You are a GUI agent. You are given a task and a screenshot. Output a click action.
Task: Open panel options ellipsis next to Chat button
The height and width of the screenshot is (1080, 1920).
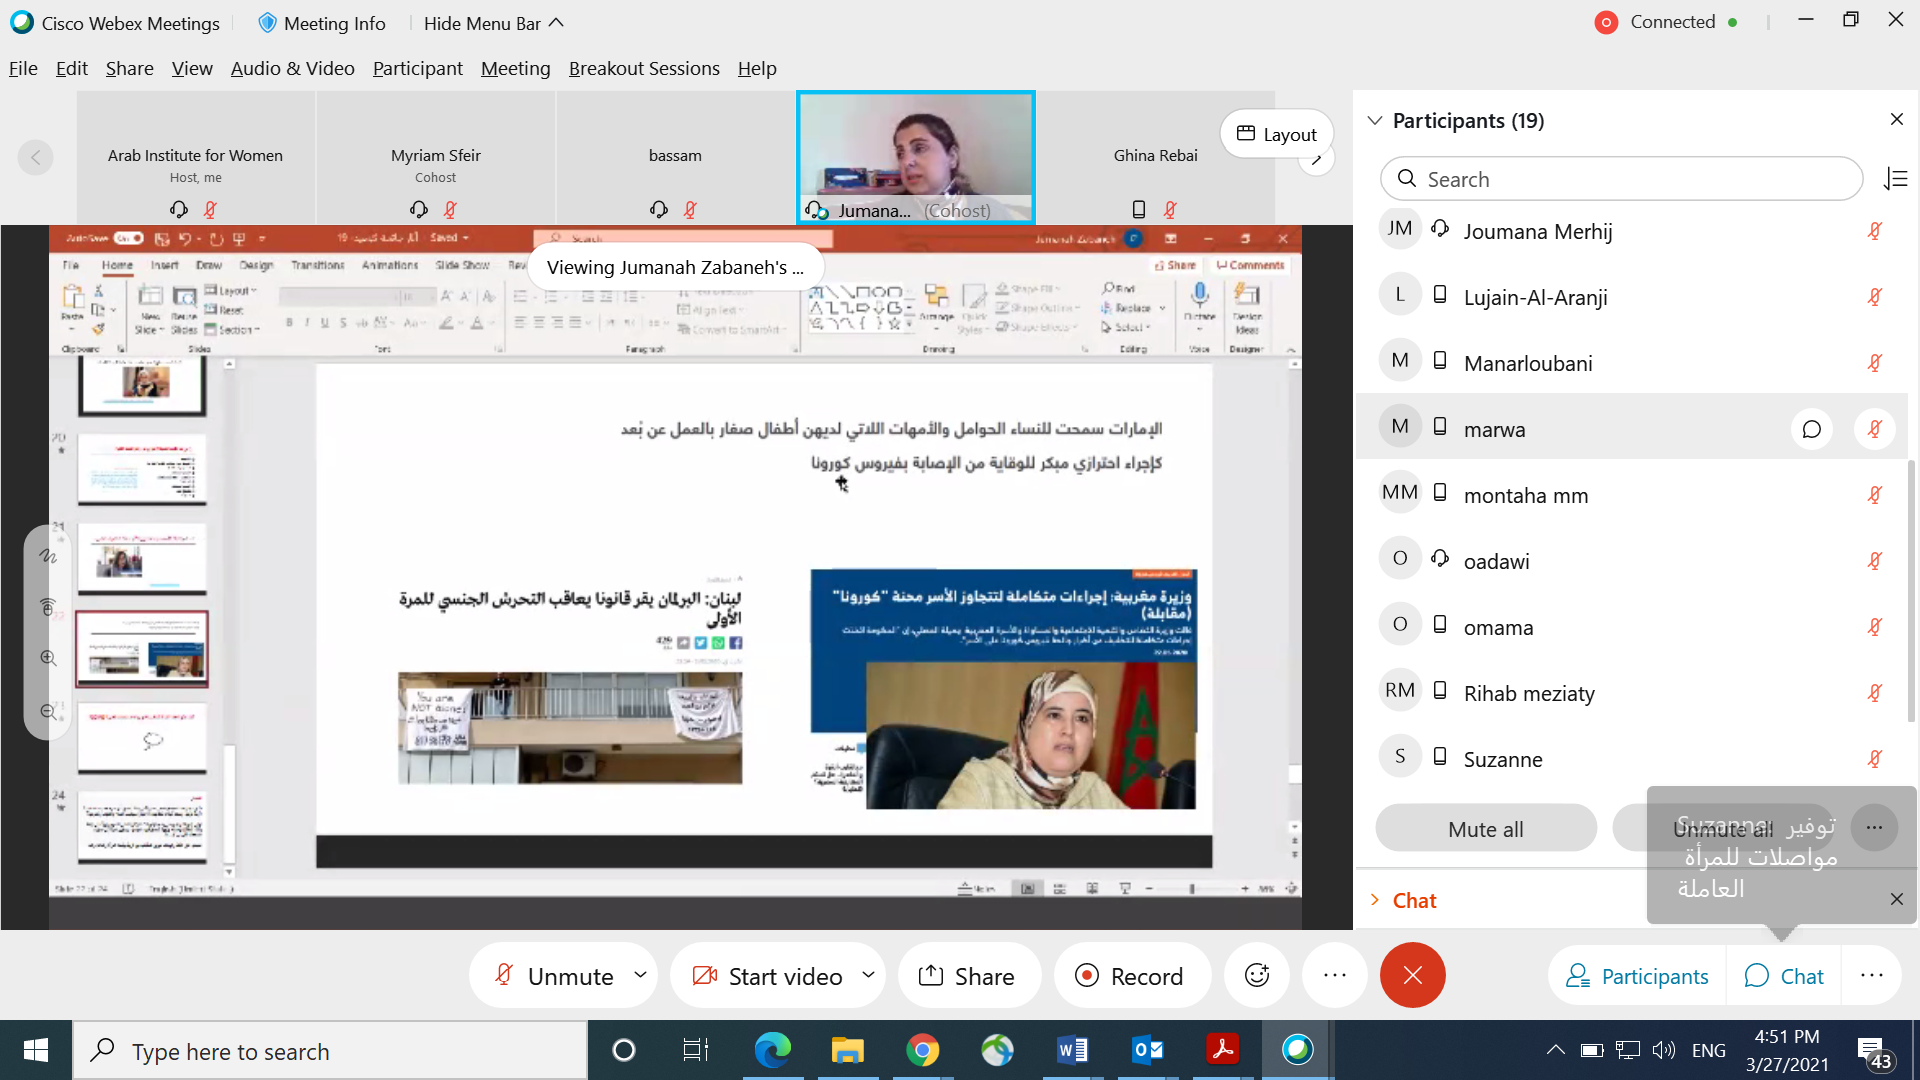(x=1872, y=975)
